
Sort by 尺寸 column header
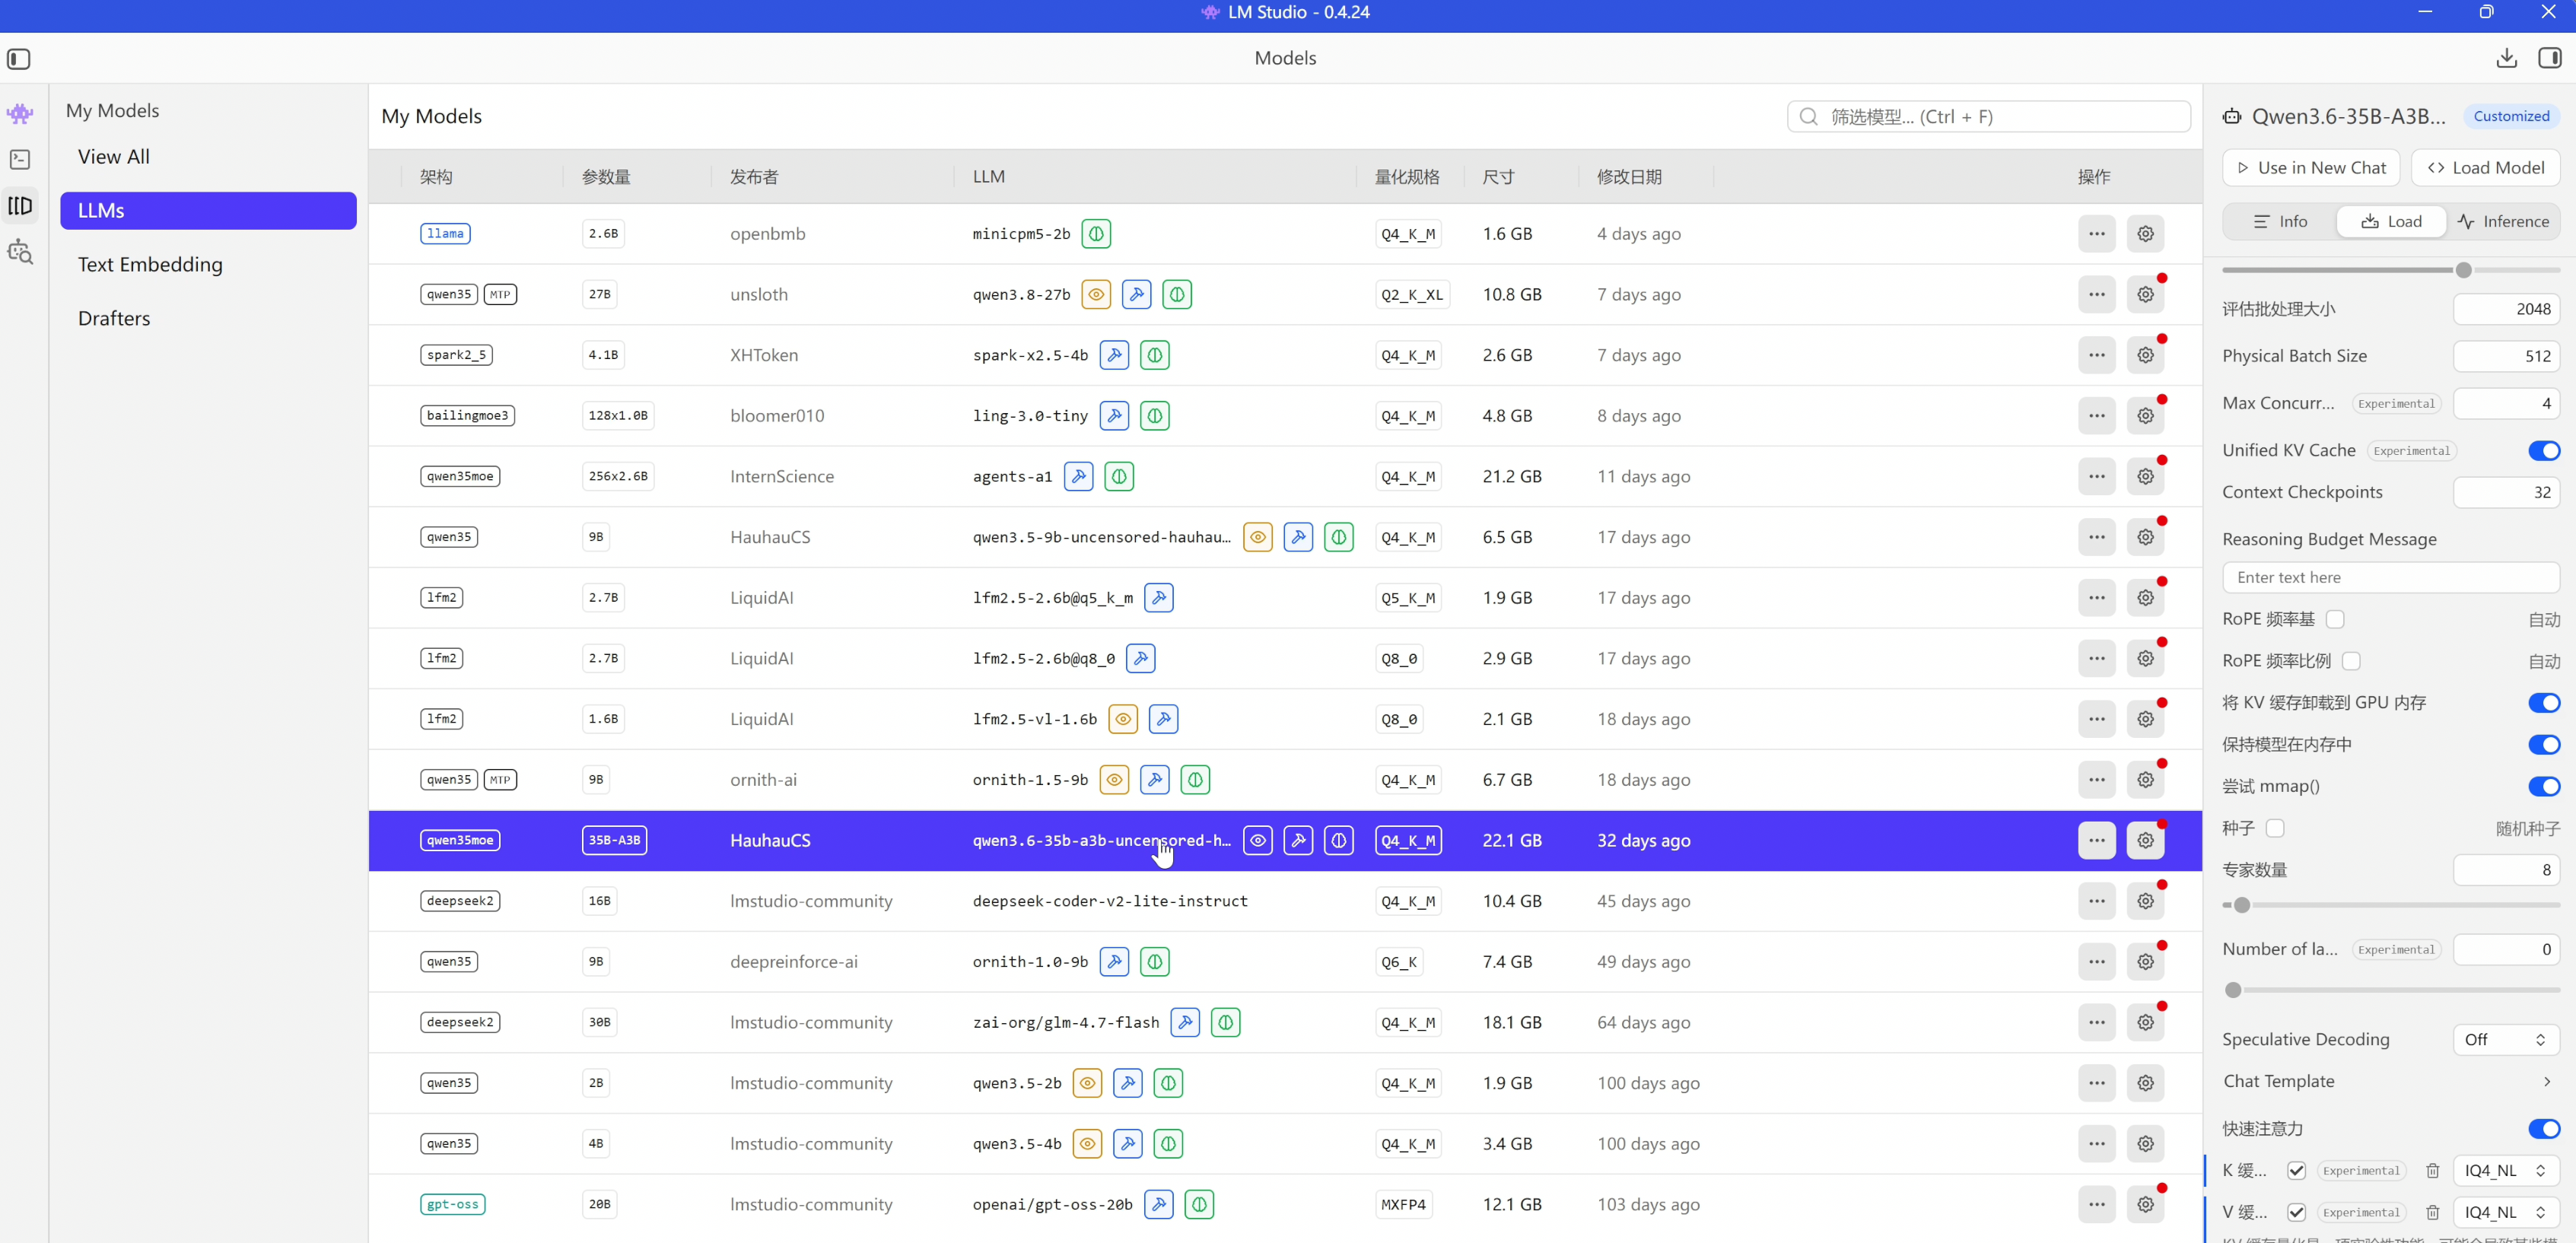click(1498, 177)
